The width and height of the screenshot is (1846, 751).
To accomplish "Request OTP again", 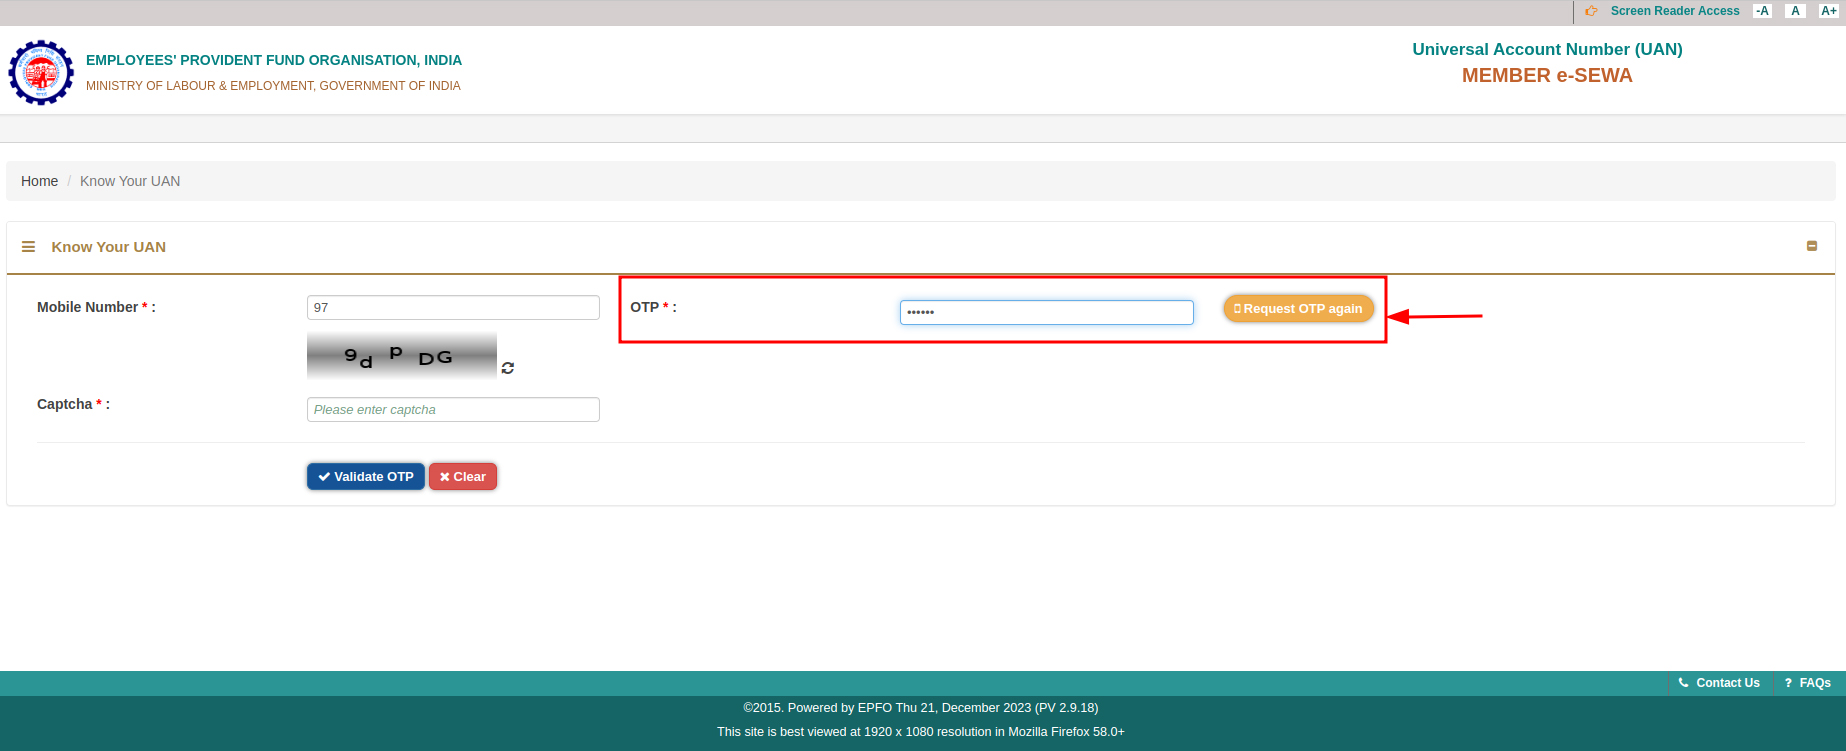I will tap(1298, 309).
